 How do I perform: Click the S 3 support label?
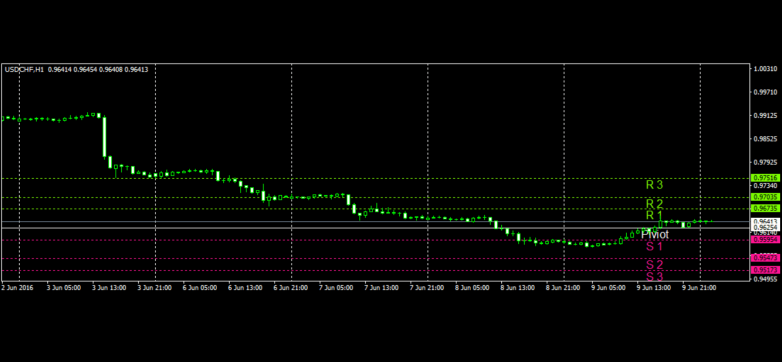tap(654, 276)
